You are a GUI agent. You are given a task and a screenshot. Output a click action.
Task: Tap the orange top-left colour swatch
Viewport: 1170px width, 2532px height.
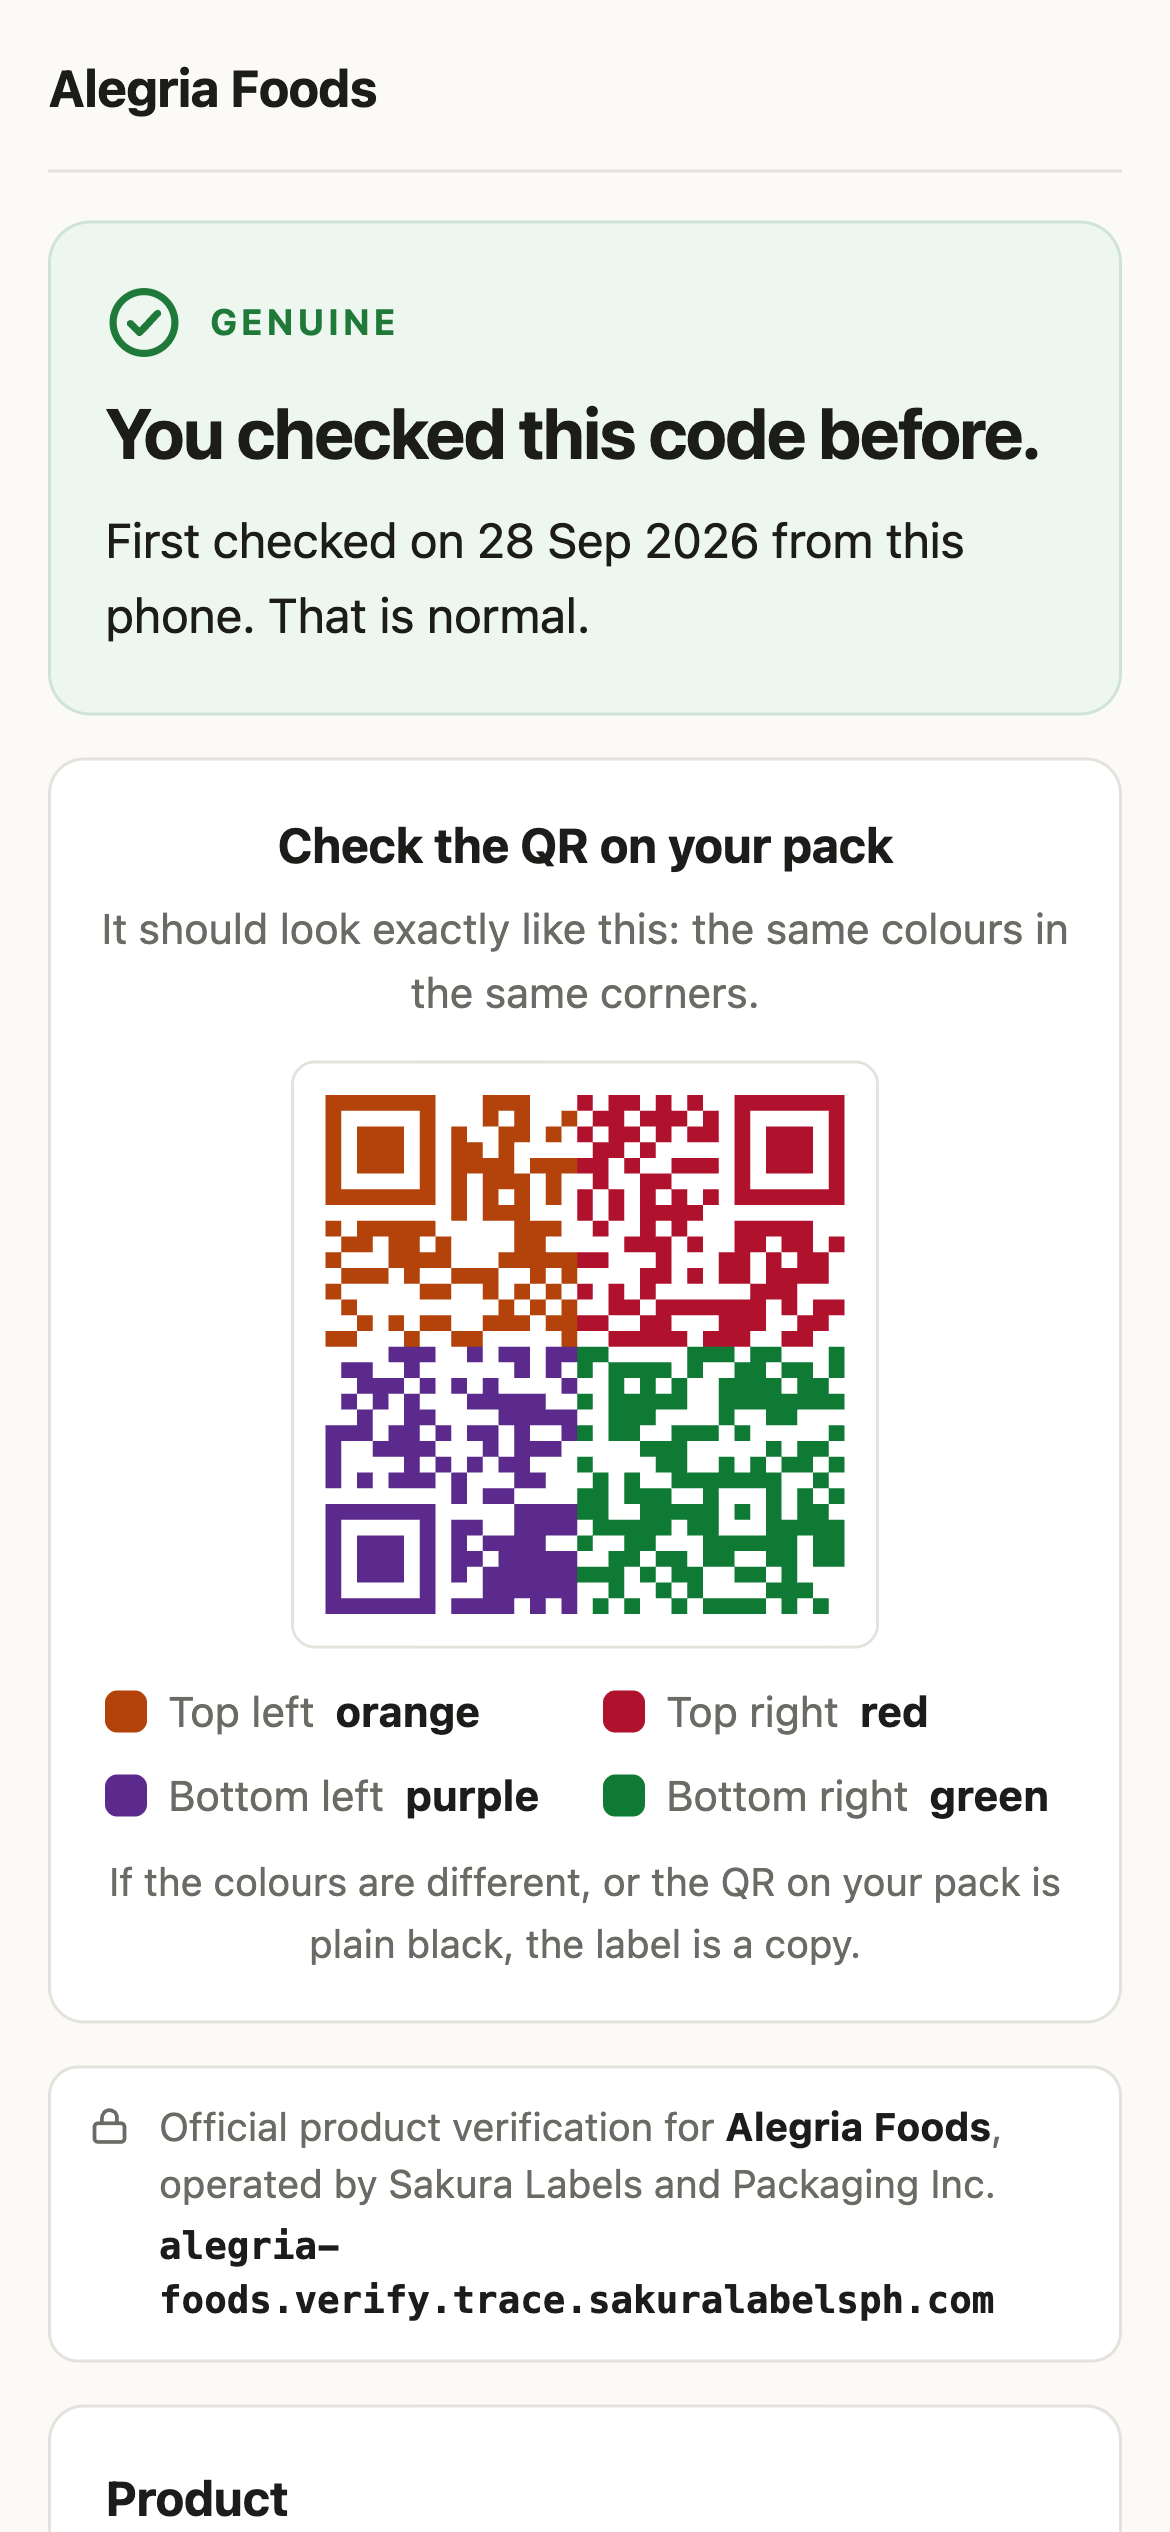click(126, 1711)
